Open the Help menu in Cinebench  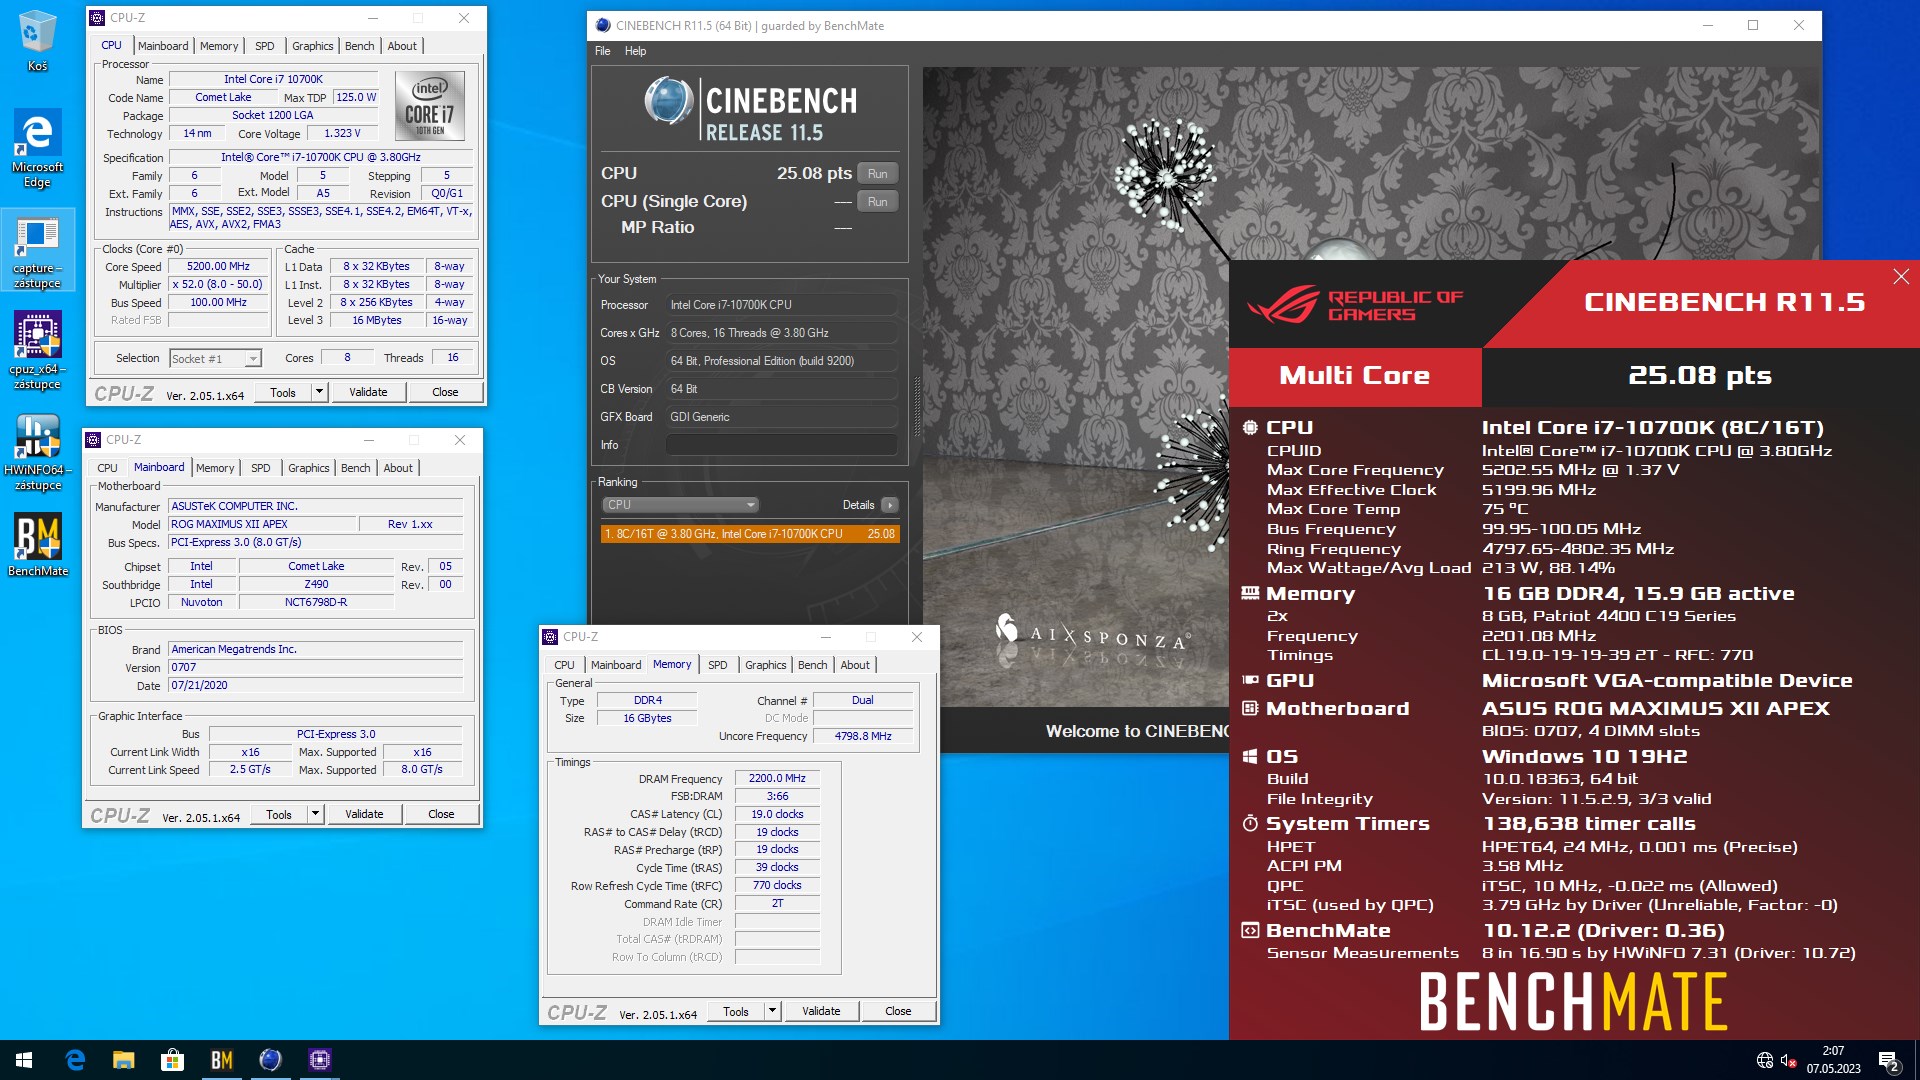pyautogui.click(x=635, y=51)
